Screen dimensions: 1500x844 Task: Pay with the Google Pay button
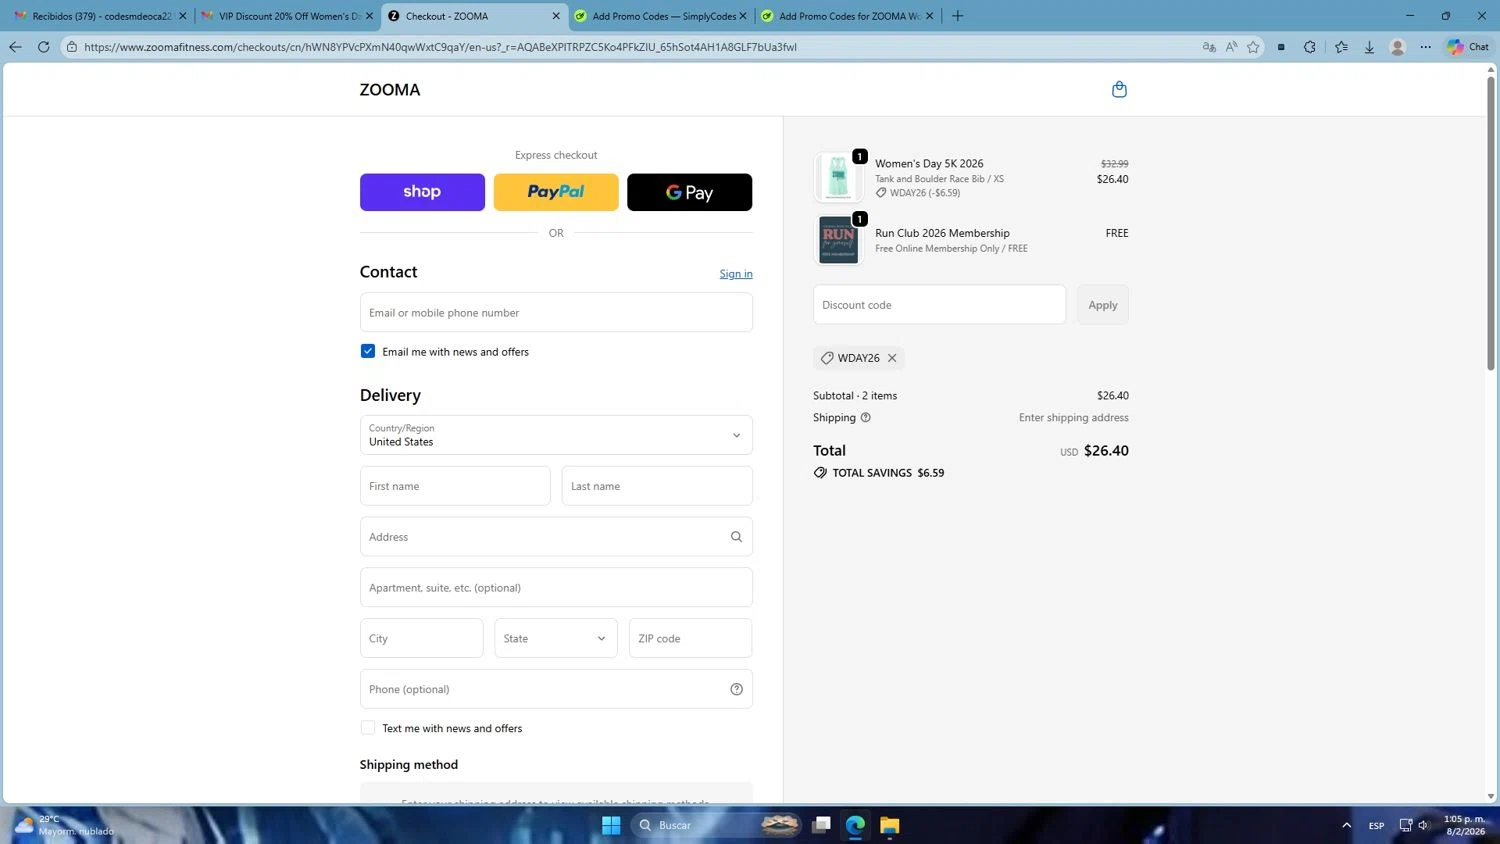click(689, 192)
